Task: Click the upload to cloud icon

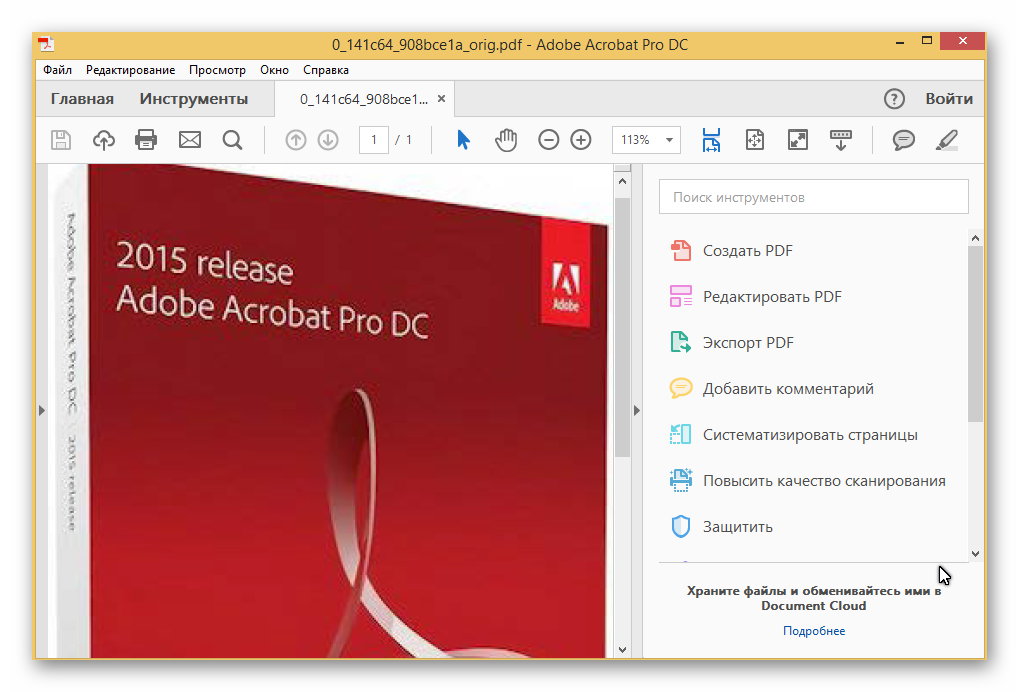Action: [104, 140]
